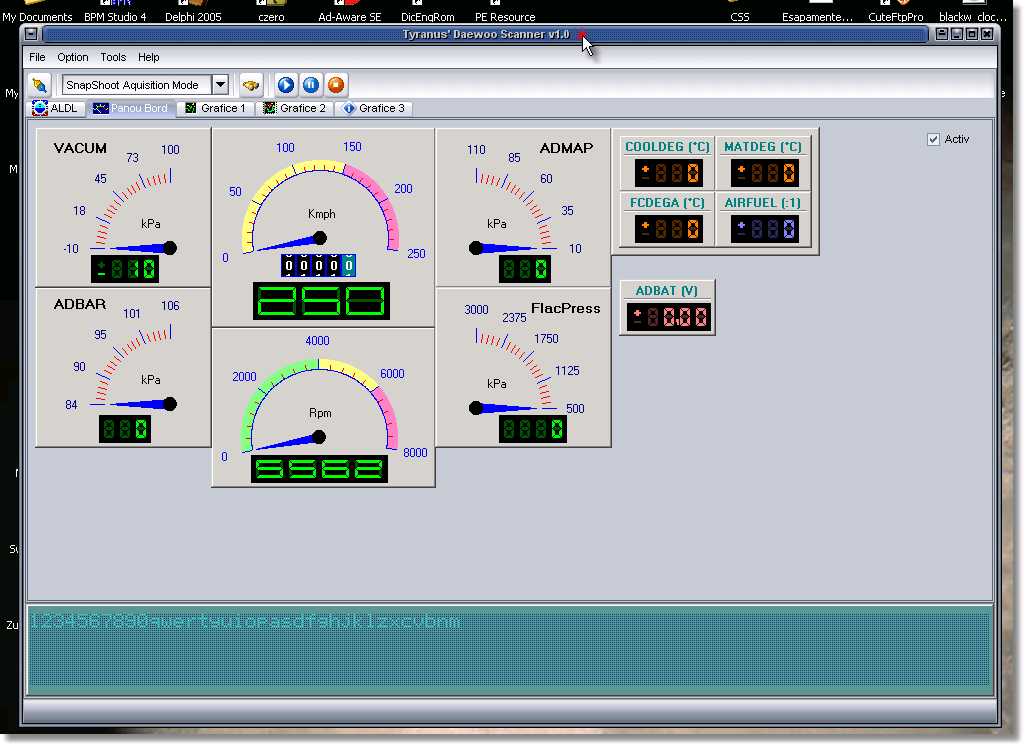Screen dimensions: 1025x746
Task: Click the ADBAR green digital readout
Action: coord(125,430)
